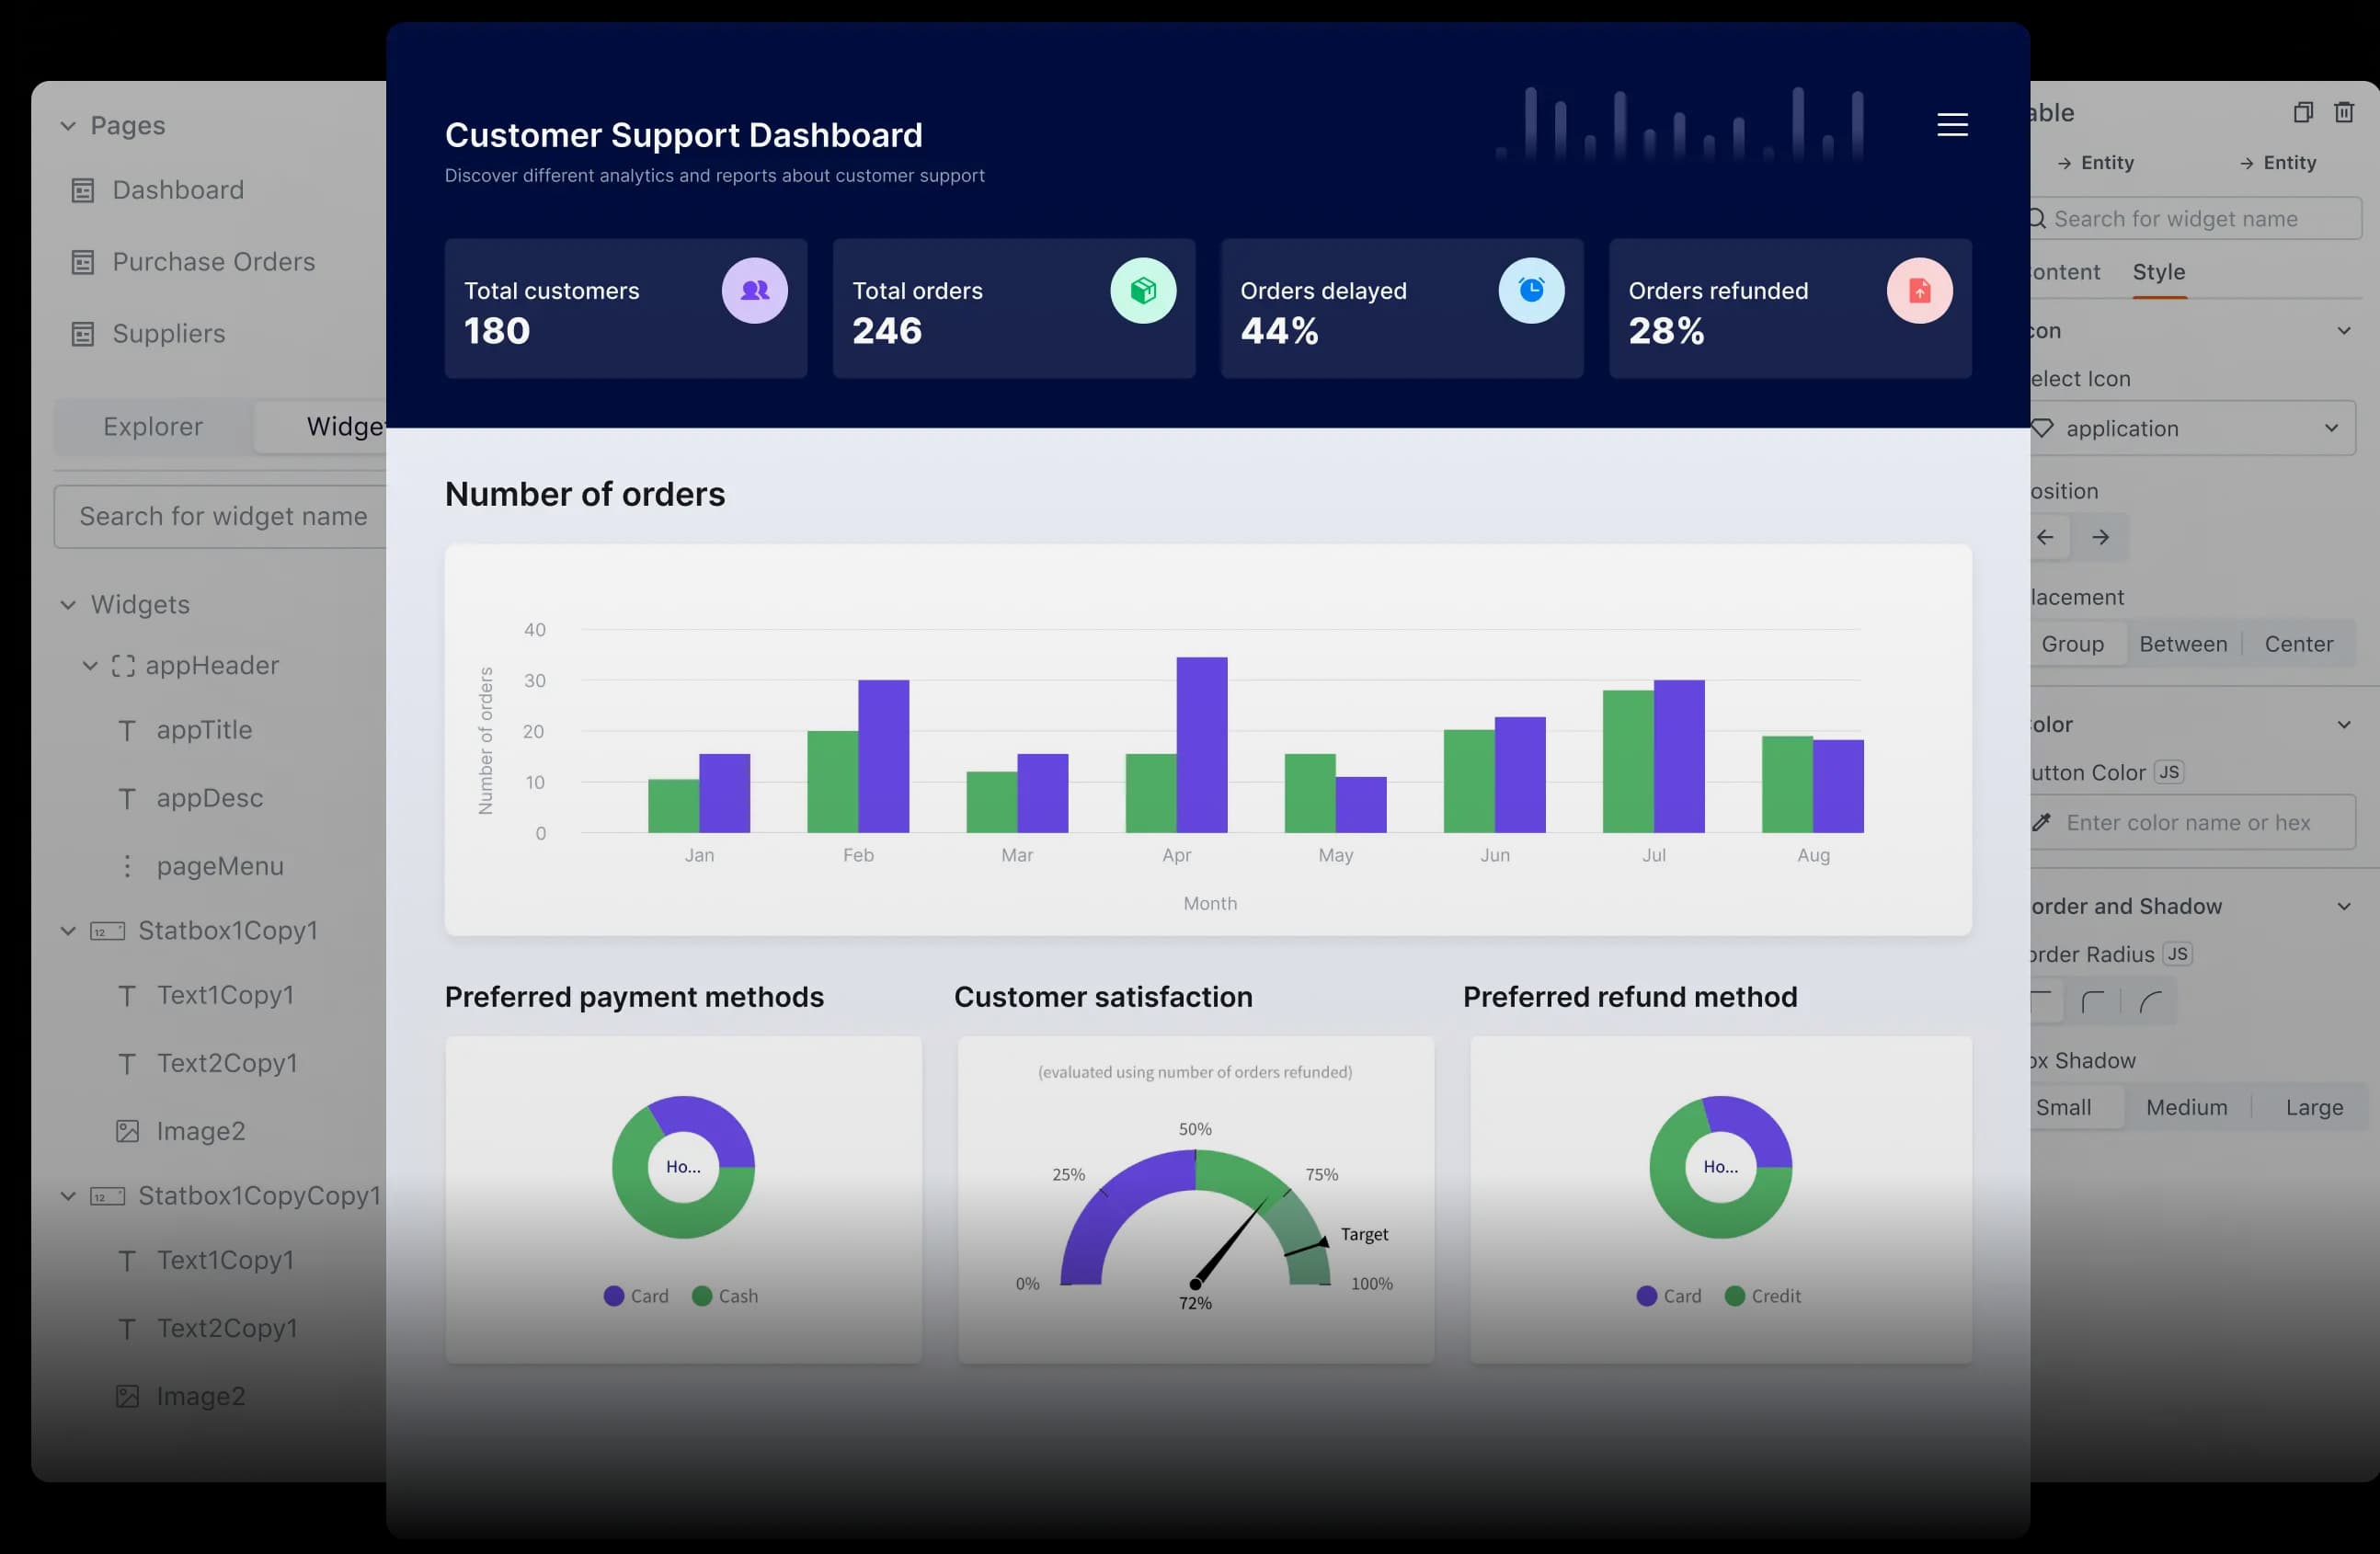This screenshot has width=2380, height=1554.
Task: Collapse the appHeader tree node
Action: pyautogui.click(x=90, y=665)
